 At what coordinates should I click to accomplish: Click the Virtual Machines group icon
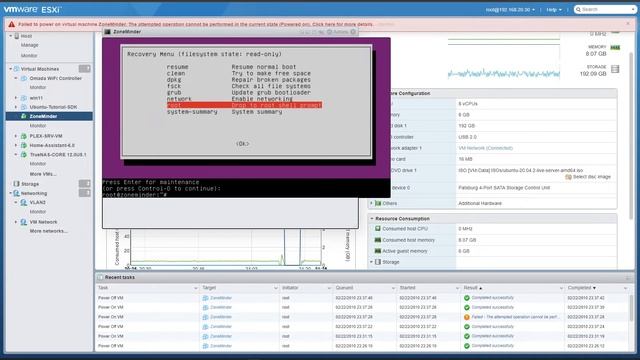[16, 69]
